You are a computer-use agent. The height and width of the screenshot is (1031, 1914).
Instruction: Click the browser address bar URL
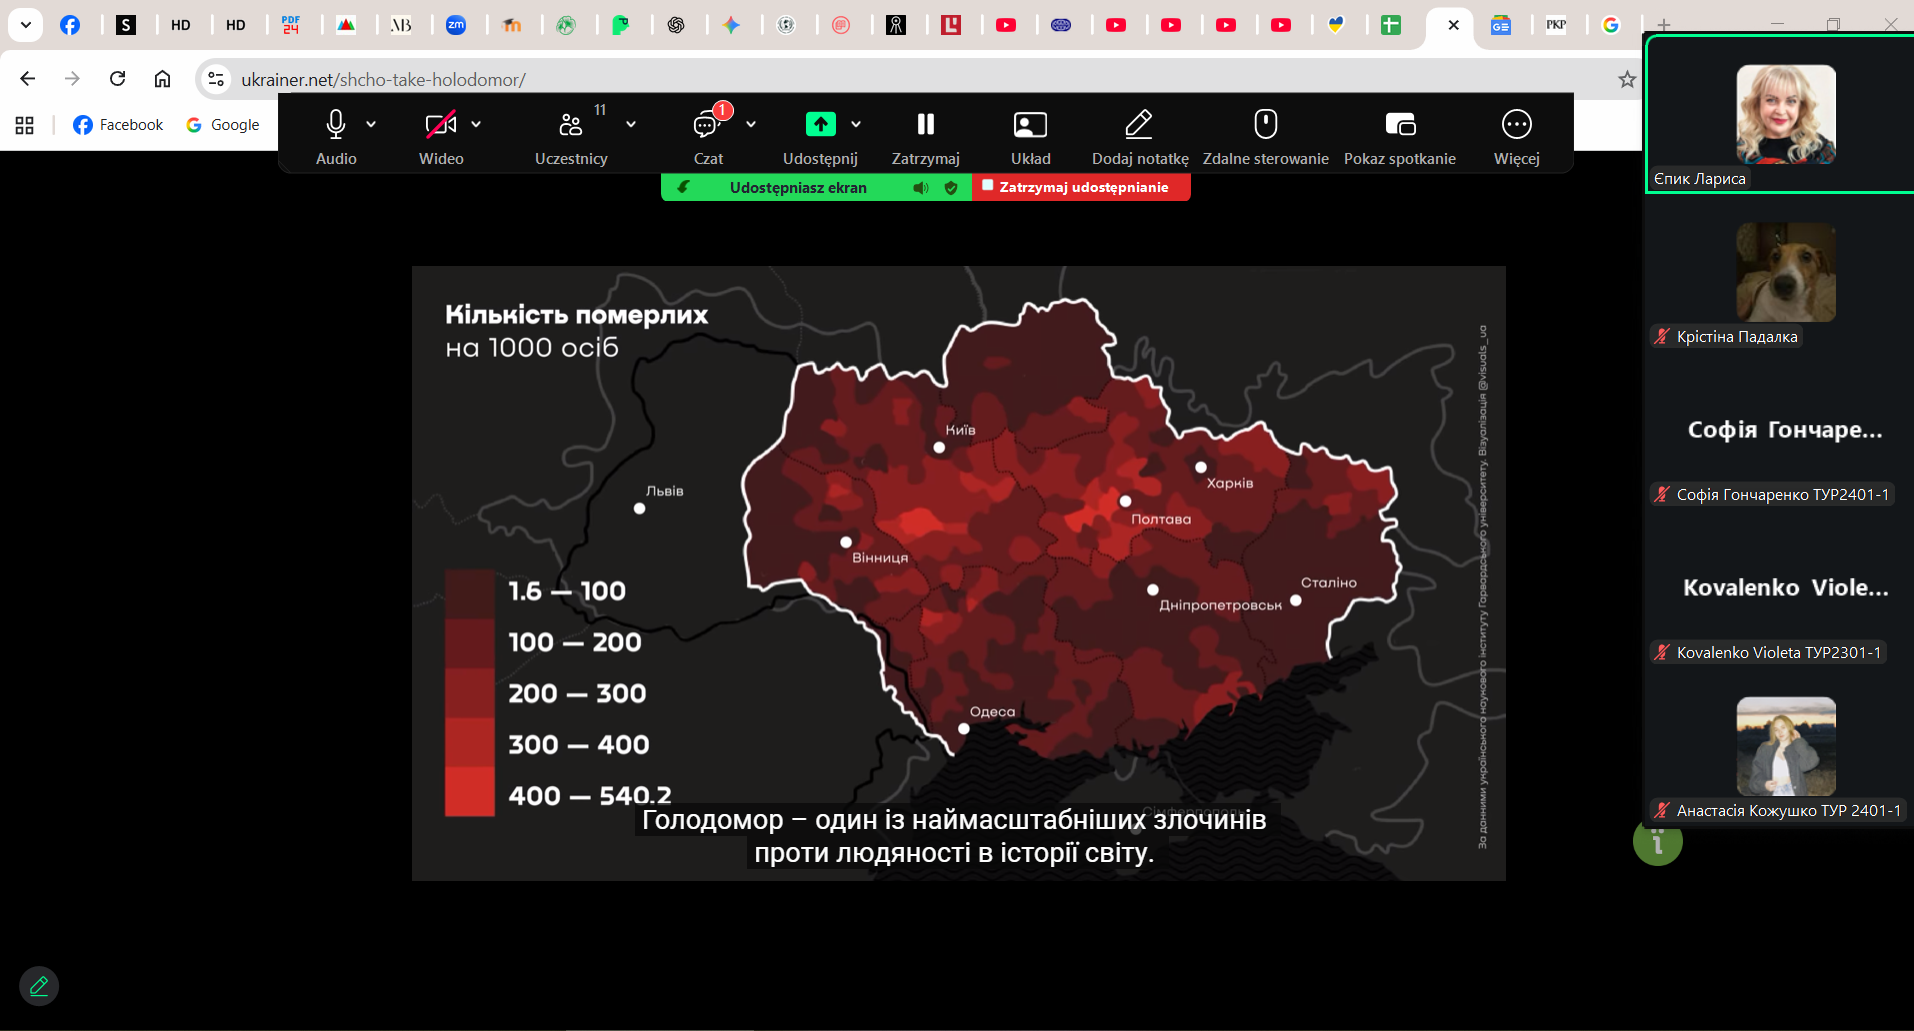[x=383, y=79]
